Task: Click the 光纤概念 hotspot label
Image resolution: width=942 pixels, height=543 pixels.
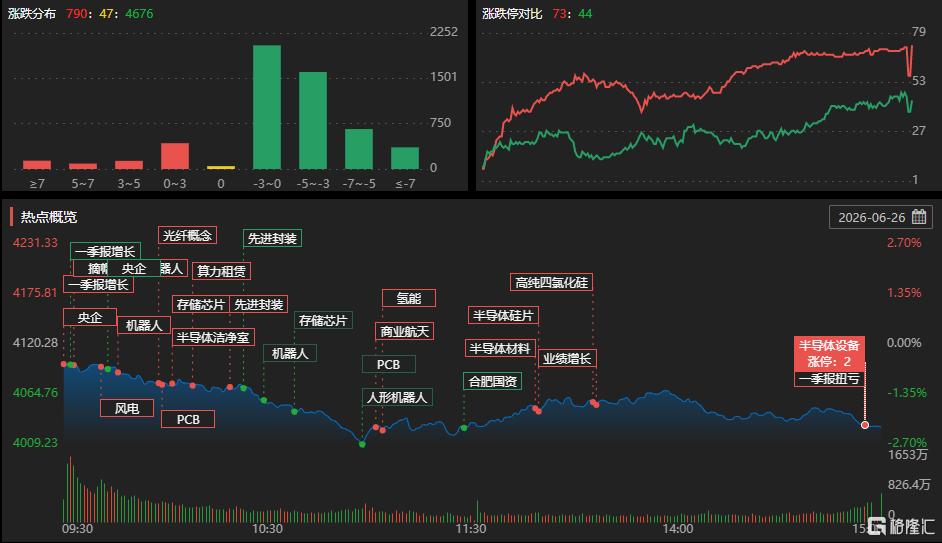Action: tap(187, 235)
